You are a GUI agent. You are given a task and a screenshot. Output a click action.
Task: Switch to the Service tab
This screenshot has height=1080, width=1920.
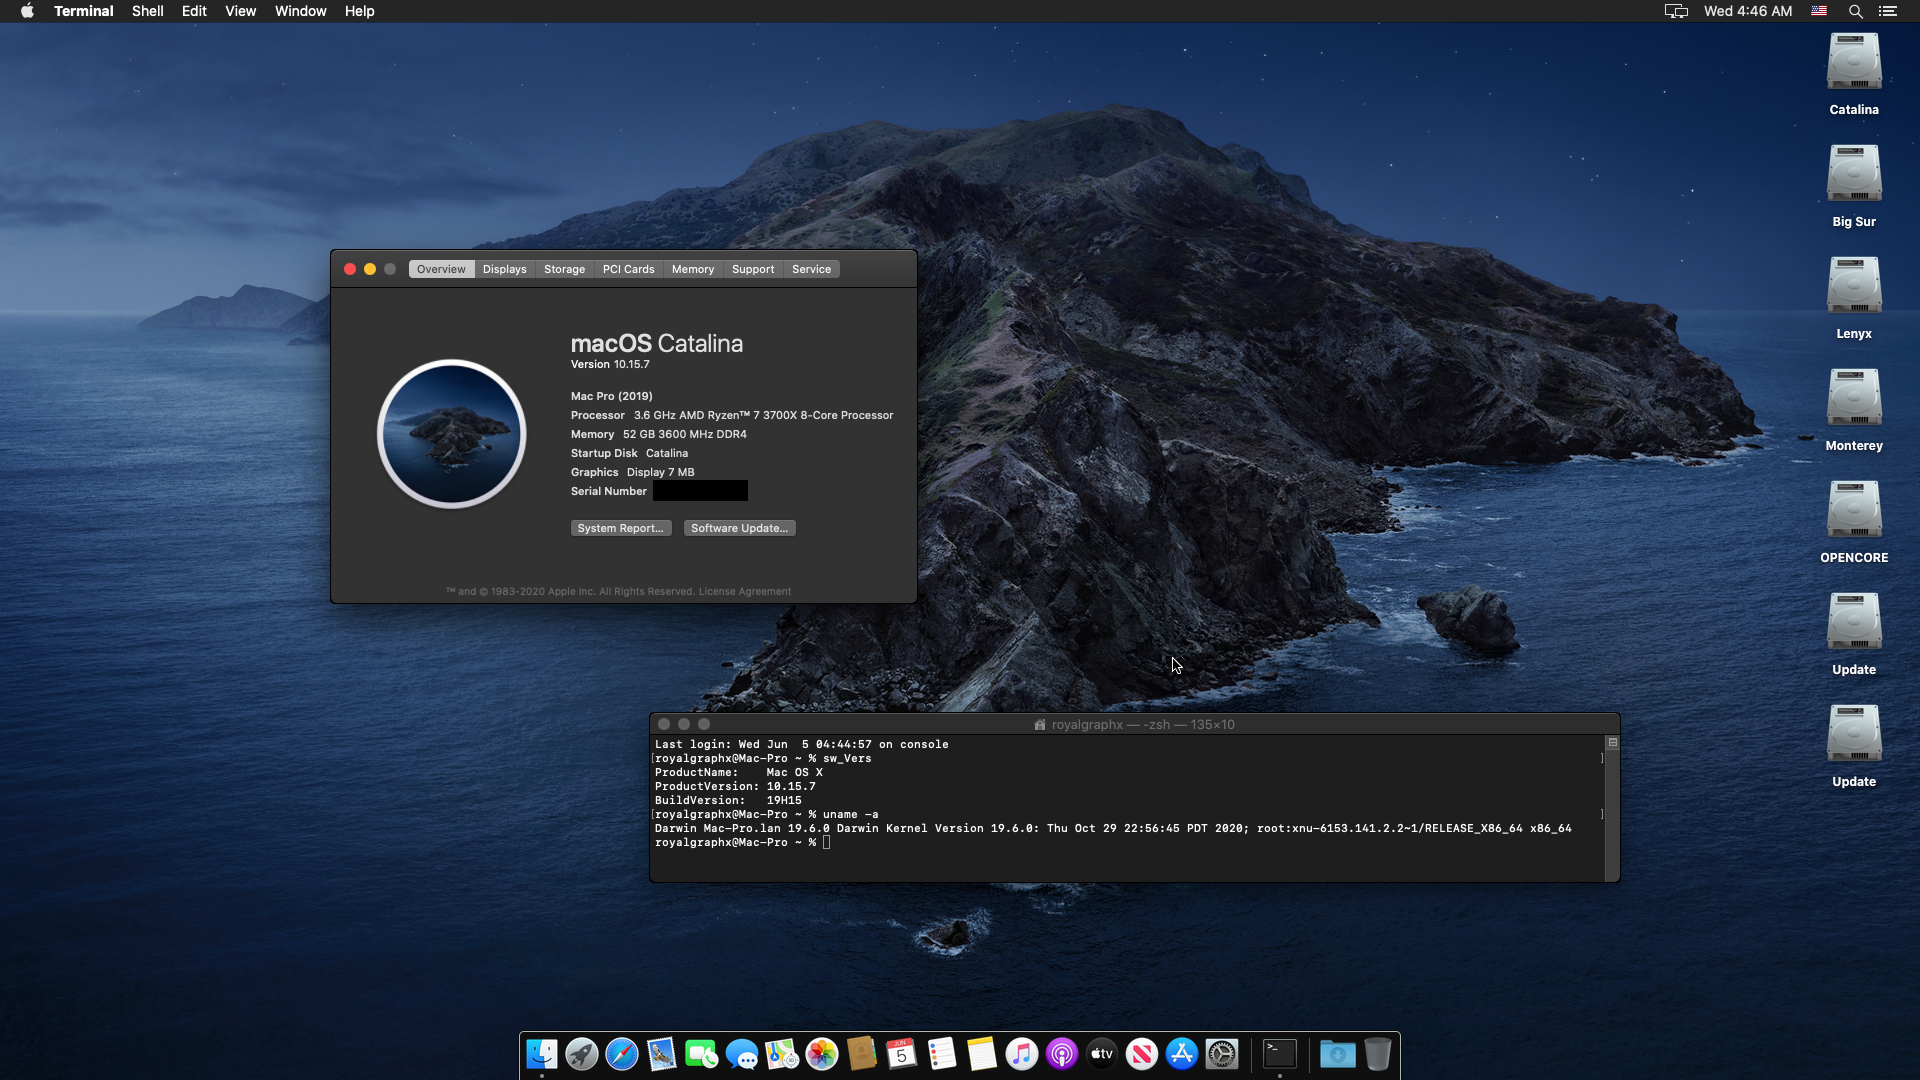(812, 270)
